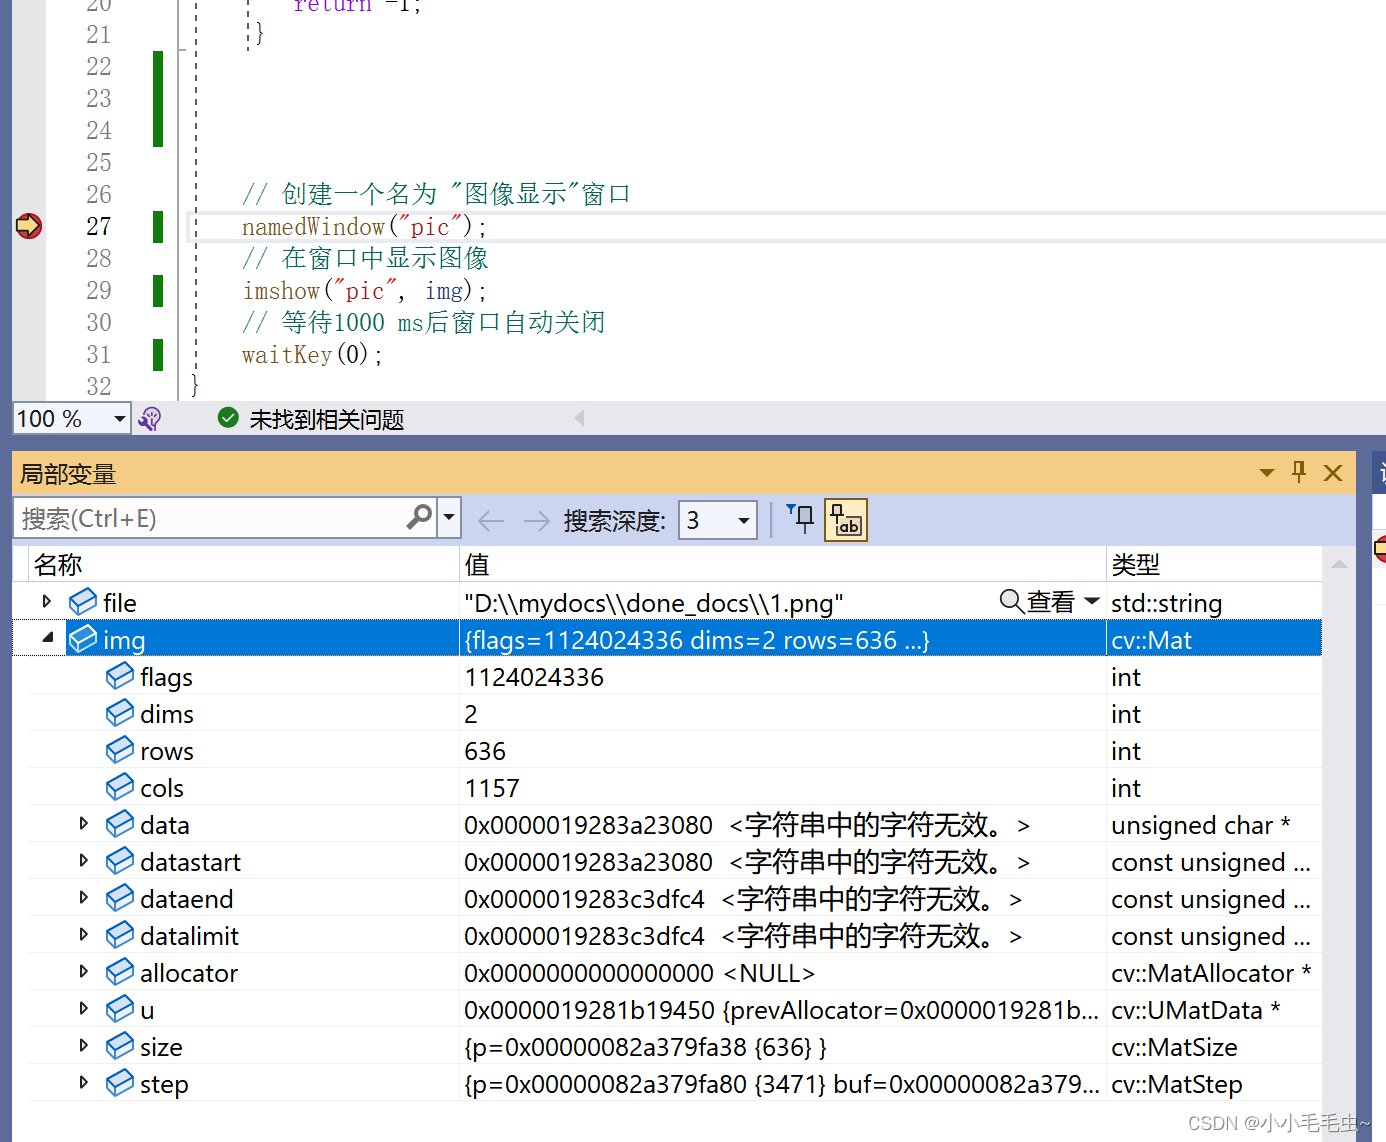Click the 查看 visualizer for file value
Viewport: 1386px width, 1142px height.
point(1037,602)
